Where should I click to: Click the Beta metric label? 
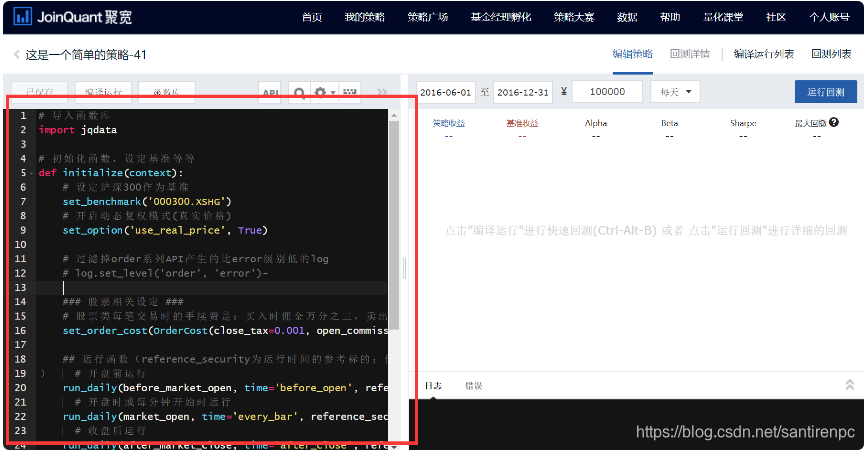[669, 123]
